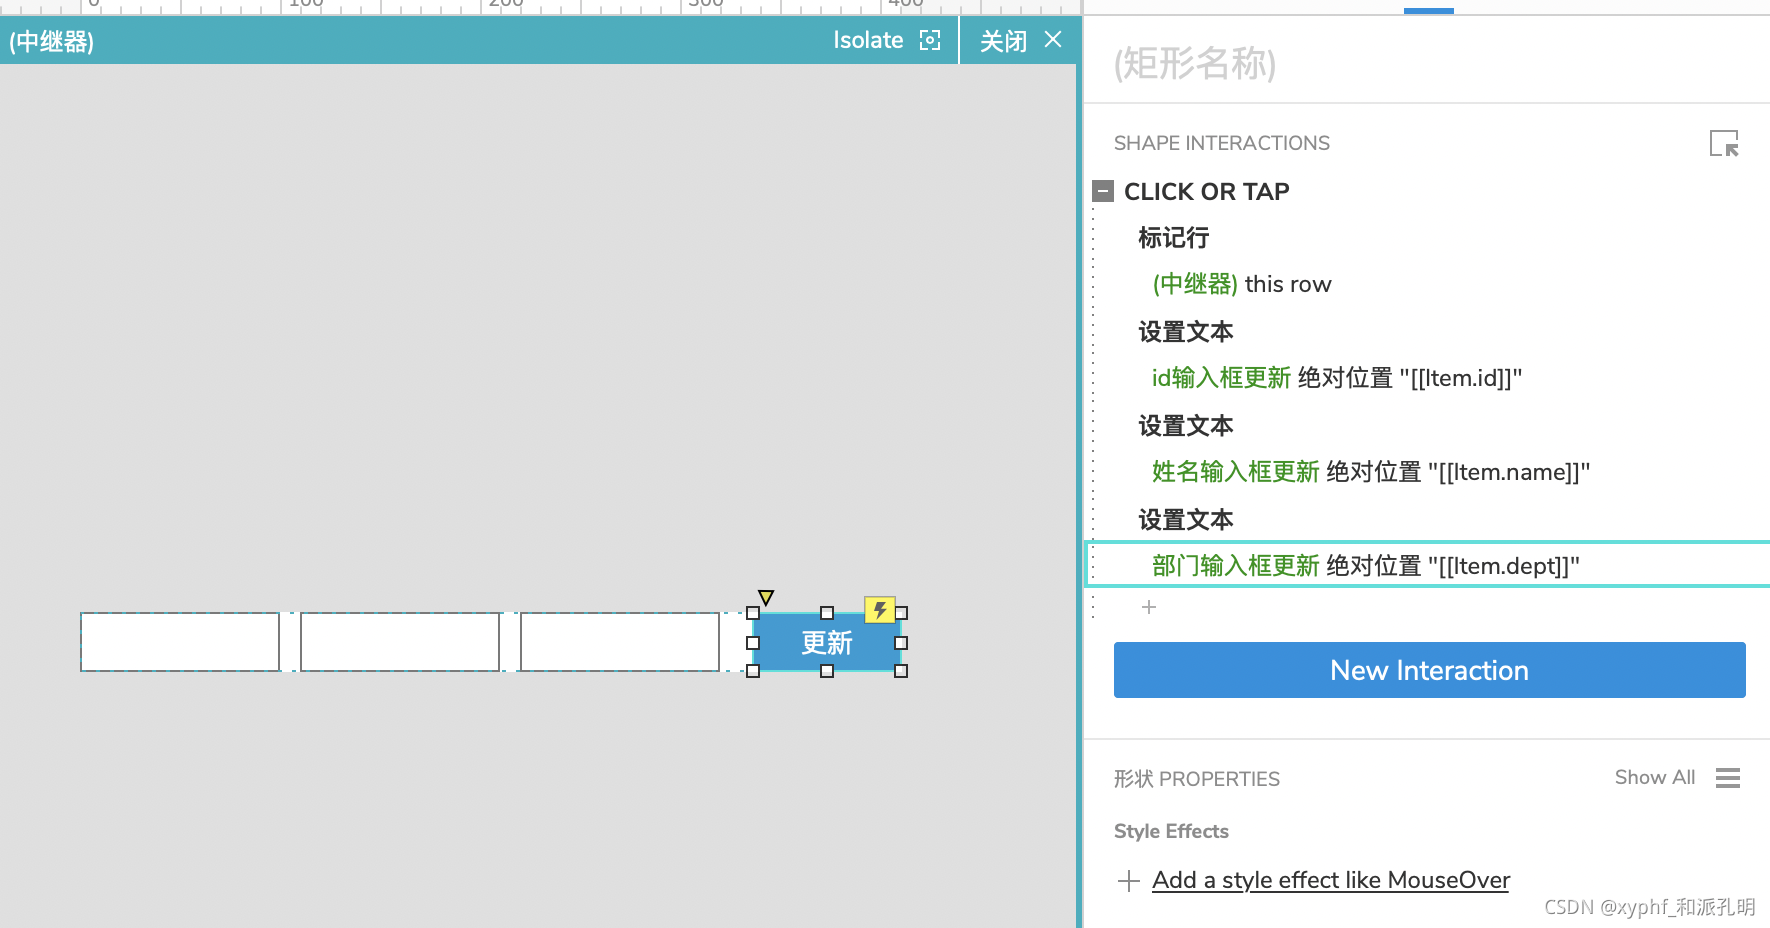1770x928 pixels.
Task: Select id输入框更新 set text target
Action: [x=1337, y=378]
